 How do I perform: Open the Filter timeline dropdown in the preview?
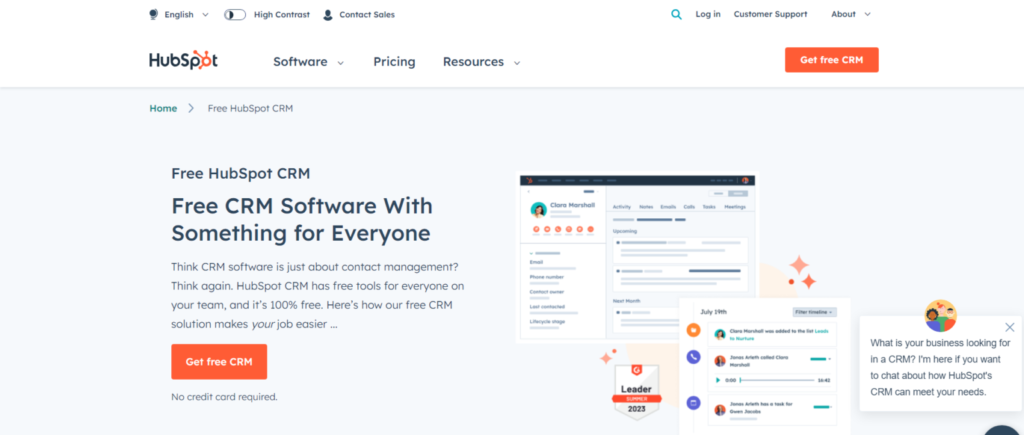814,312
